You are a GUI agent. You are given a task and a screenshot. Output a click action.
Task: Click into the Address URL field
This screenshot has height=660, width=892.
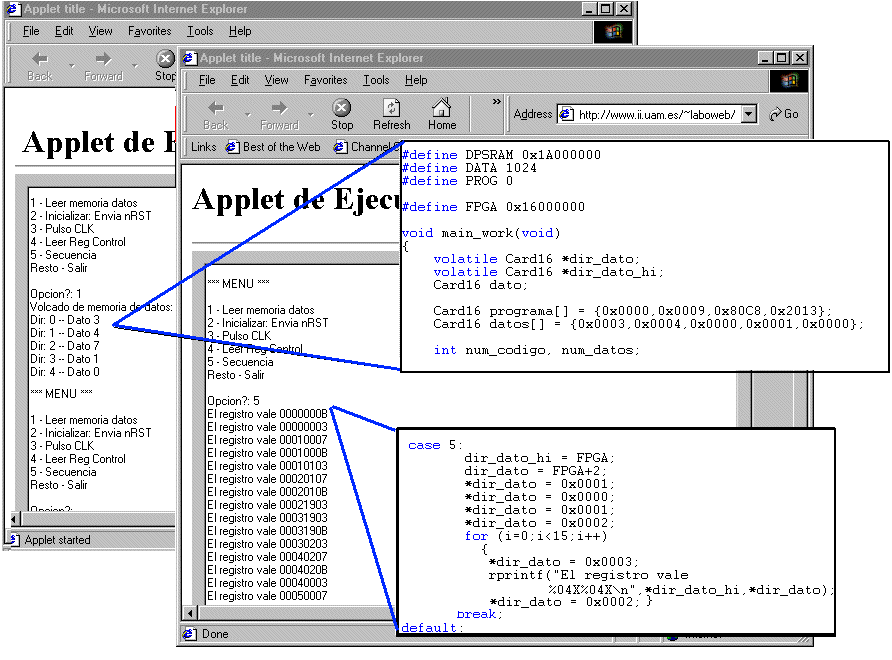click(656, 114)
